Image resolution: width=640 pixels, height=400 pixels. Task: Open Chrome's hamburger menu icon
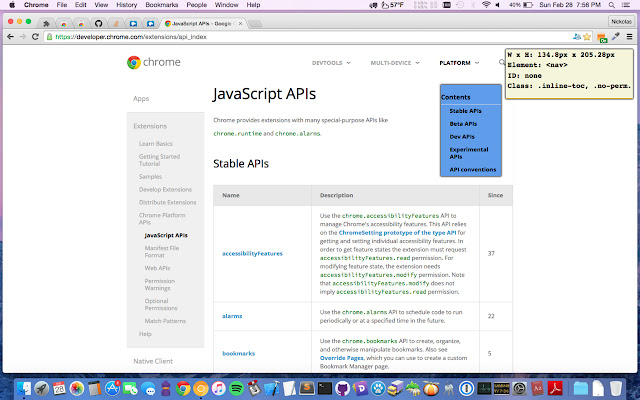coord(628,36)
